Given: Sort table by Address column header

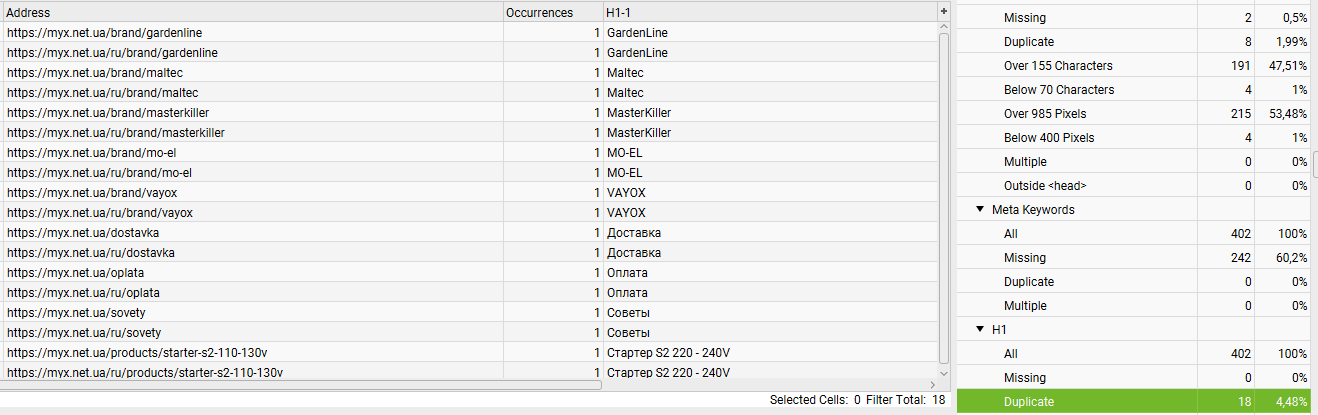Looking at the screenshot, I should (252, 12).
